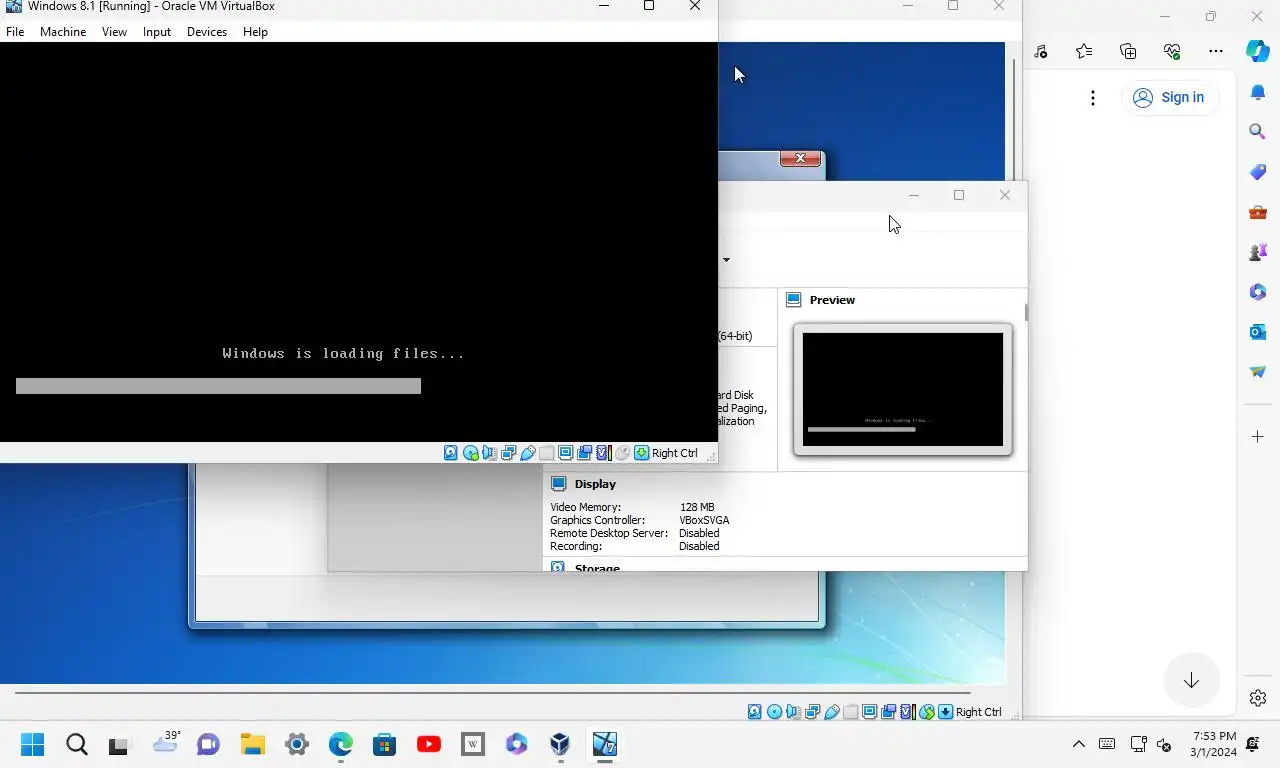Open notifications bell in Edge sidebar

[x=1258, y=93]
